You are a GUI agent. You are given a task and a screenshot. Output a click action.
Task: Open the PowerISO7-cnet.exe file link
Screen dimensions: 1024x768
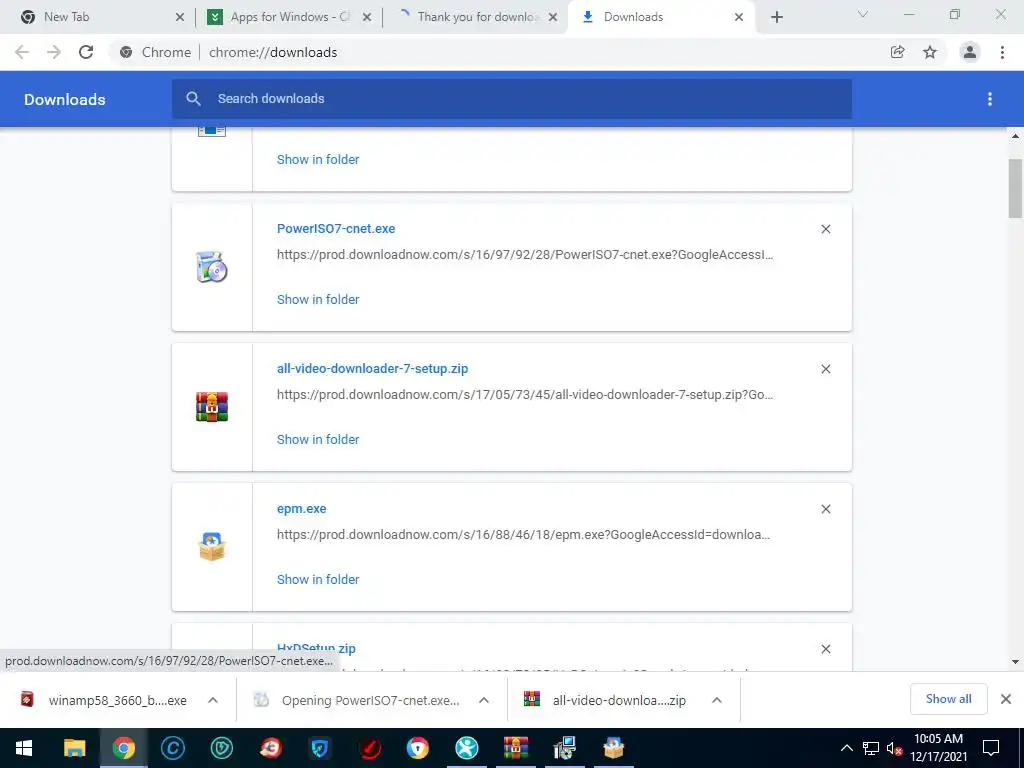pyautogui.click(x=336, y=229)
